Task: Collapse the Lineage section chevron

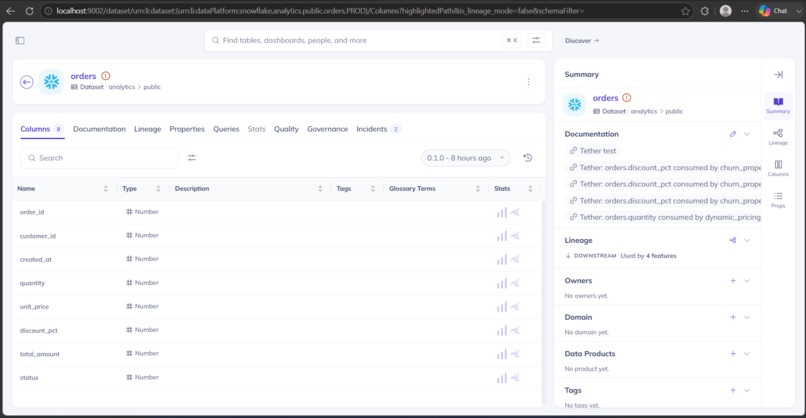Action: pos(747,240)
